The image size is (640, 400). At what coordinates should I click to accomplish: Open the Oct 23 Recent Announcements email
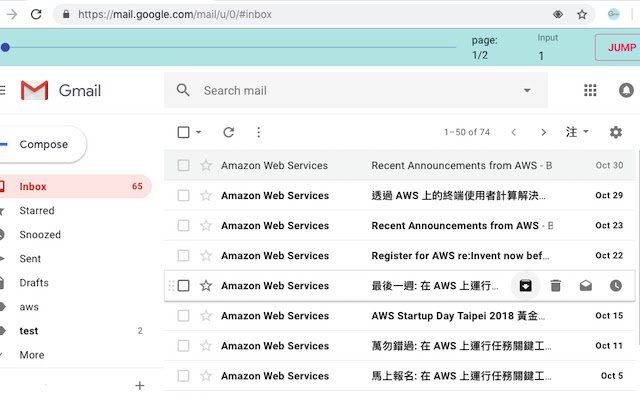400,225
